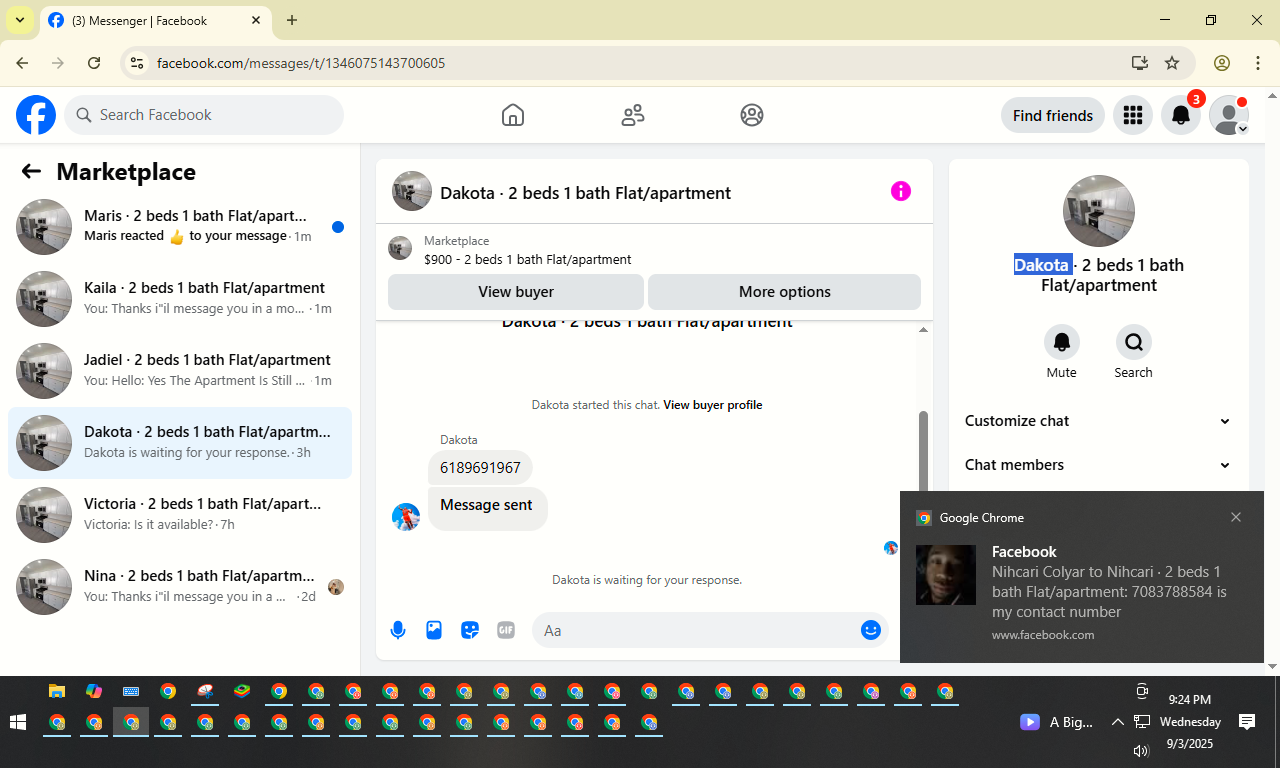This screenshot has width=1280, height=768.
Task: Open the clock showing 9:24 PM
Action: [x=1190, y=700]
